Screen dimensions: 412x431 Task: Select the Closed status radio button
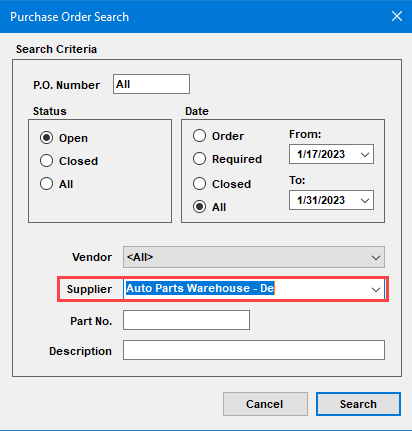pos(46,161)
